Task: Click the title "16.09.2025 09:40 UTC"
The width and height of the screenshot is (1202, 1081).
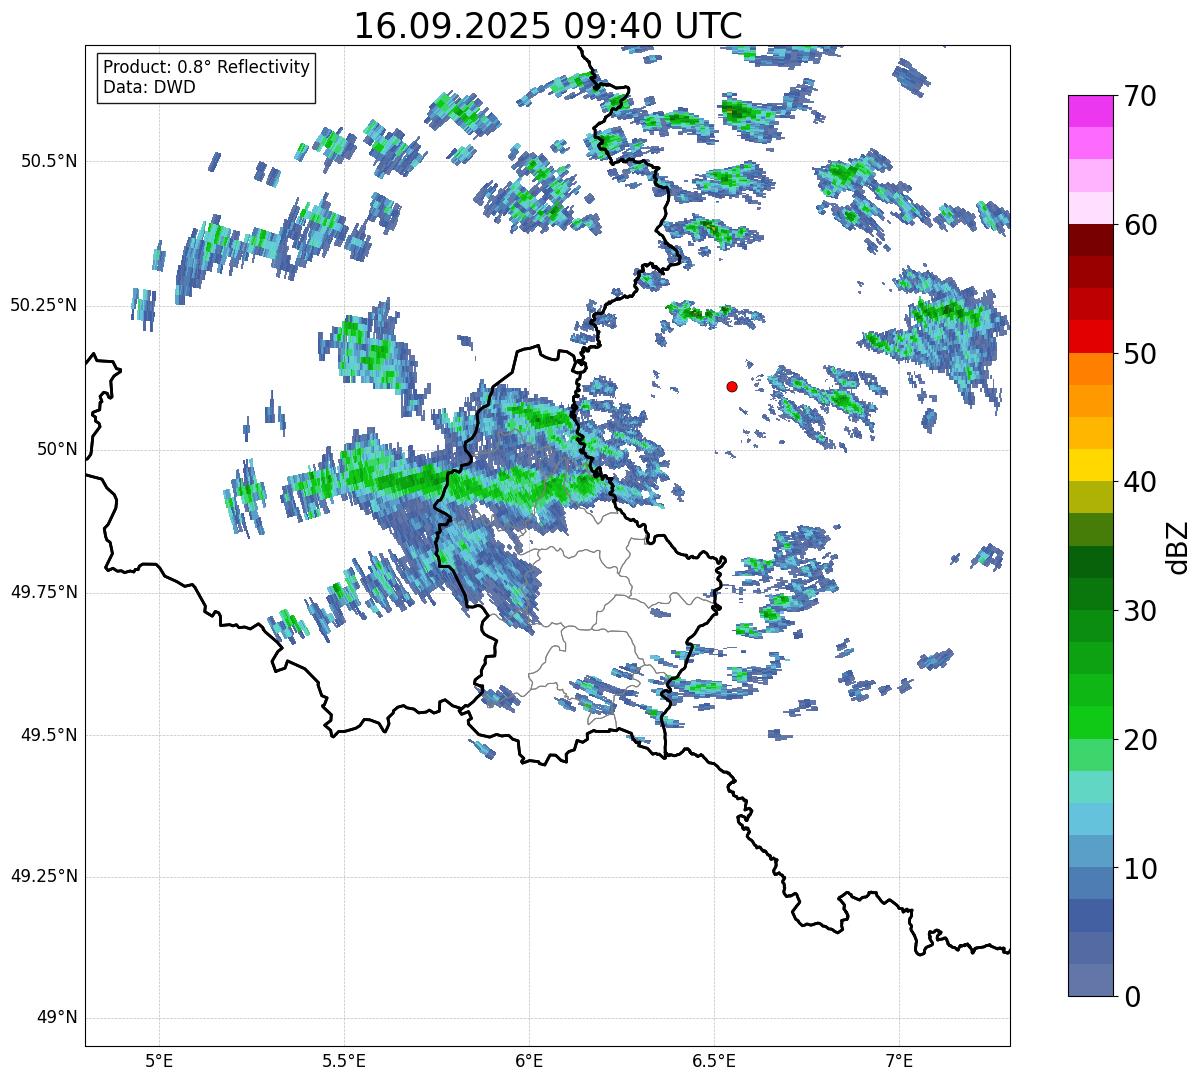Action: (x=548, y=26)
